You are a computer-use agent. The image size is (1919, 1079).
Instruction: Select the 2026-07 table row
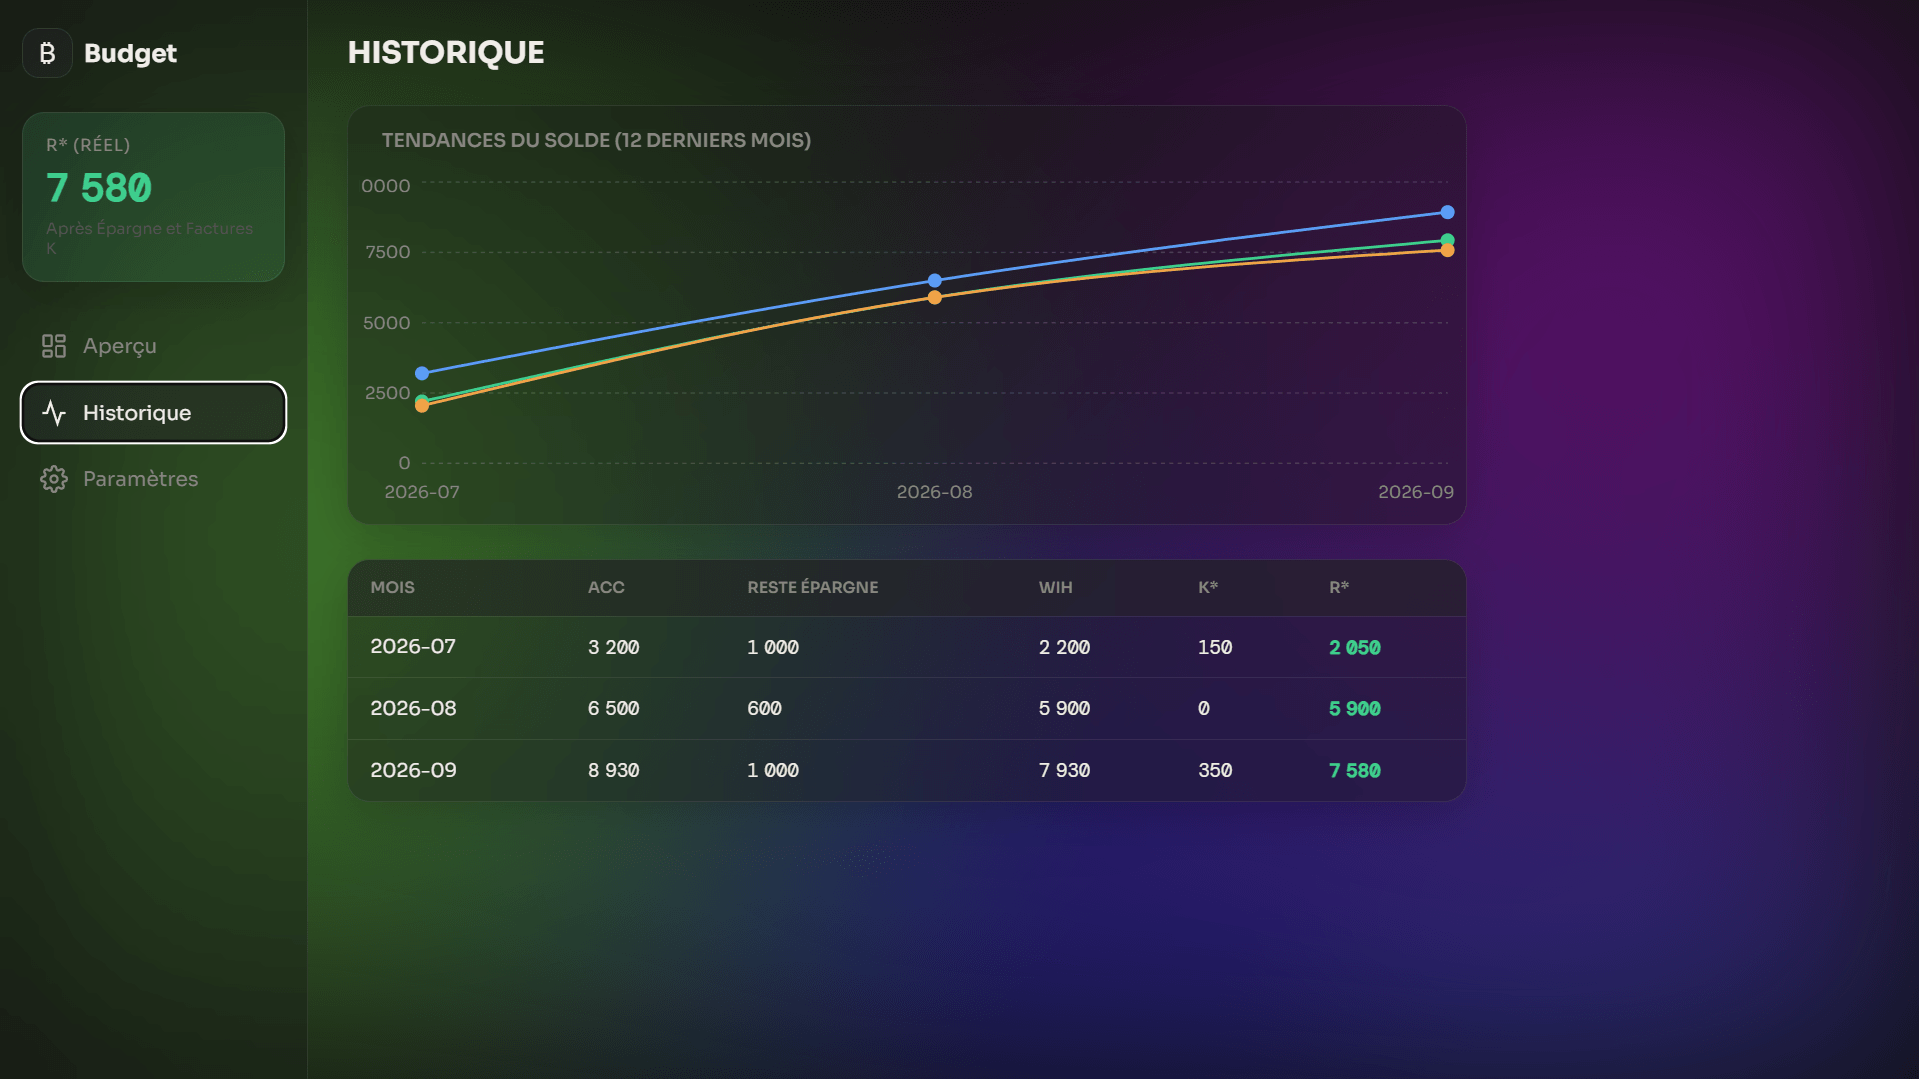[x=906, y=647]
